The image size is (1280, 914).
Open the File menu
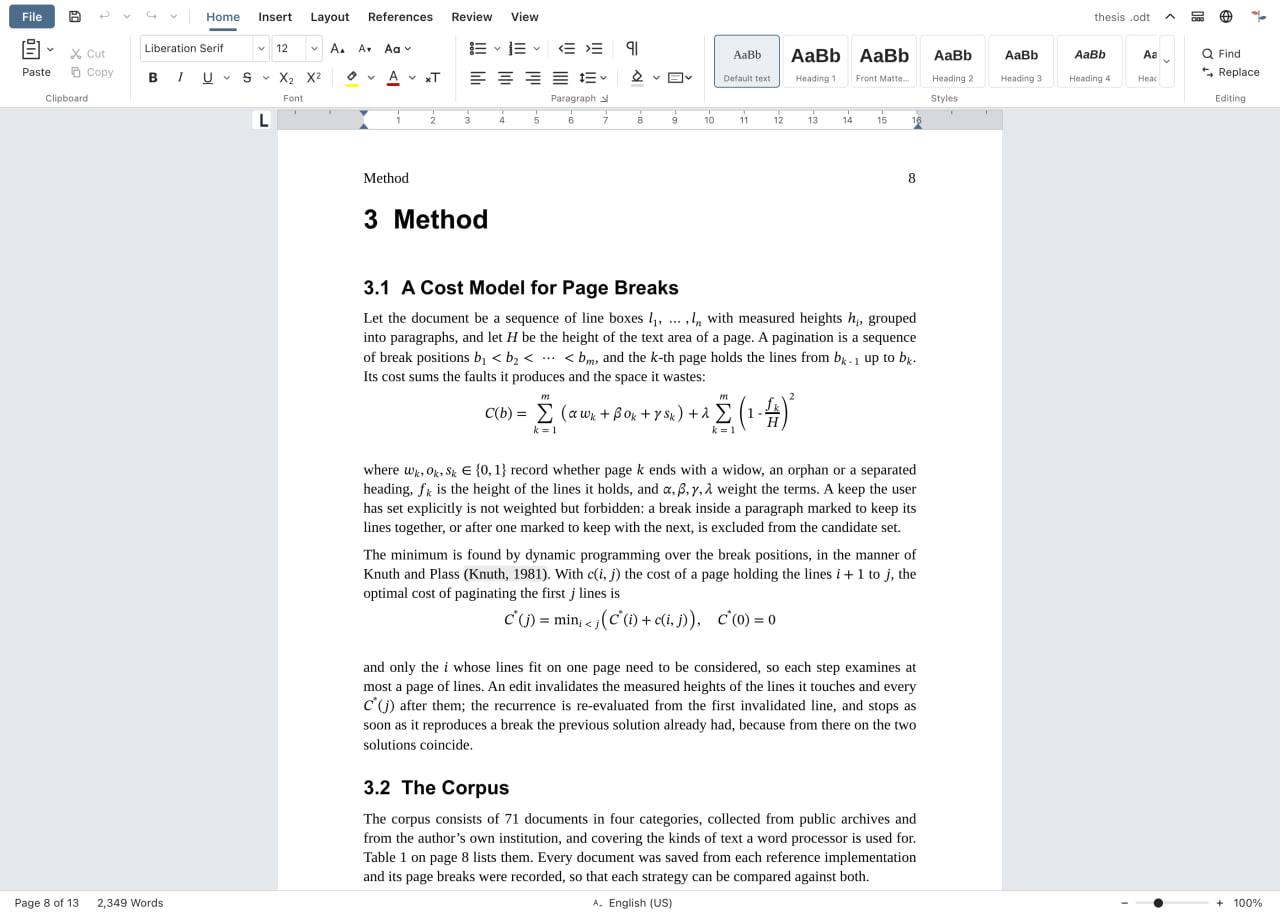pos(32,17)
